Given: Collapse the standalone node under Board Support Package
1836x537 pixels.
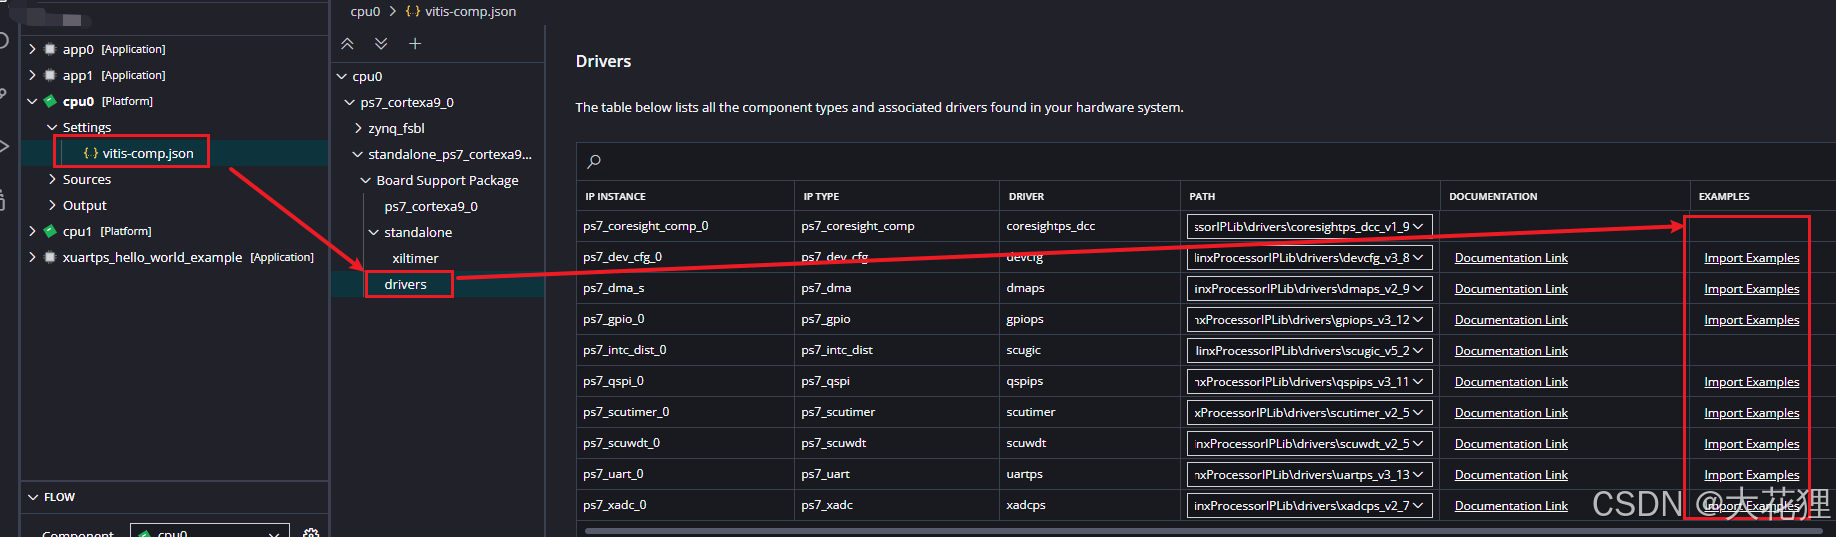Looking at the screenshot, I should click(x=373, y=232).
